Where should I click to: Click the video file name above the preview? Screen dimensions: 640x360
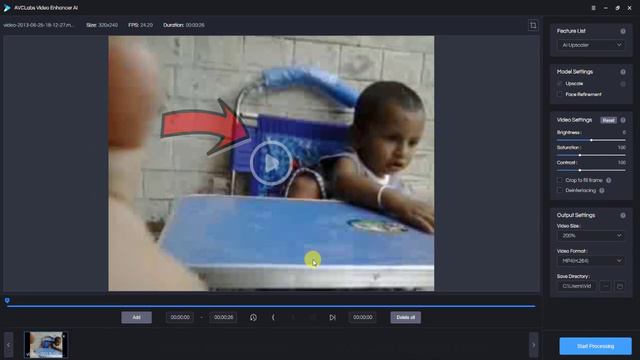click(x=39, y=25)
